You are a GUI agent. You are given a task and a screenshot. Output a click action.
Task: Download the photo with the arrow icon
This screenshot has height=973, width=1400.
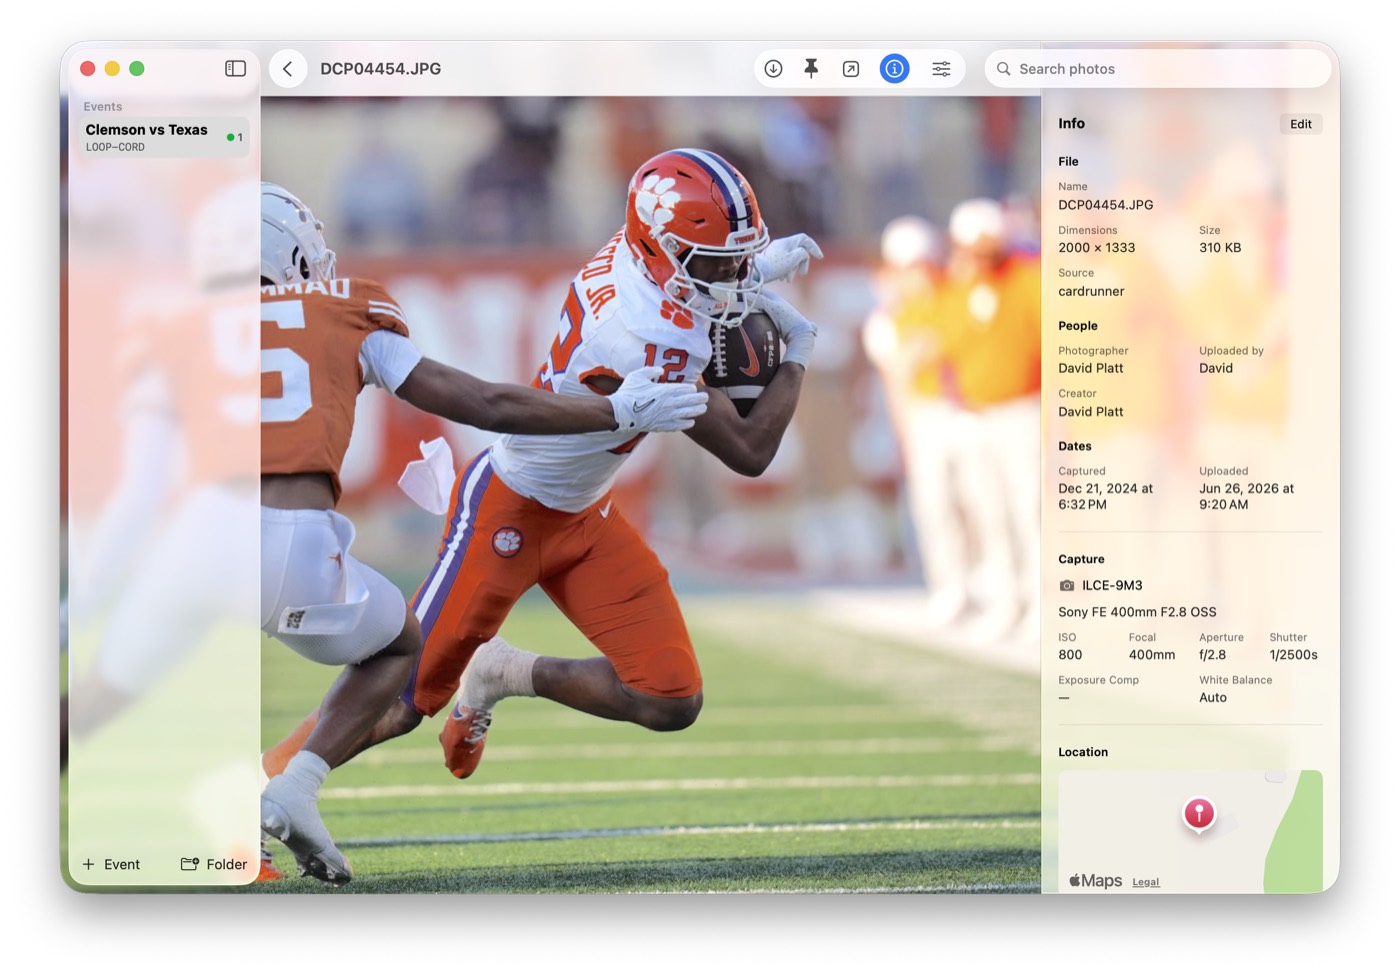(x=773, y=69)
